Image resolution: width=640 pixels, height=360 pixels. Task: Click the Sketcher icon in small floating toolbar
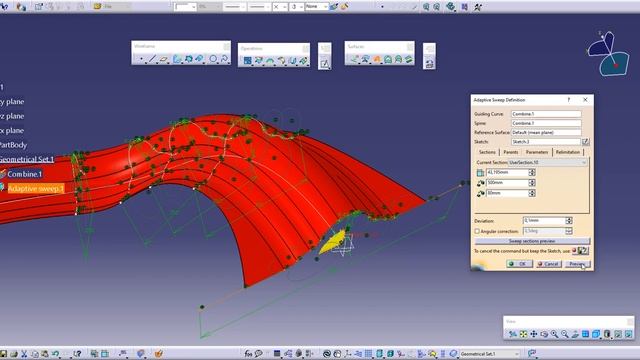[324, 63]
